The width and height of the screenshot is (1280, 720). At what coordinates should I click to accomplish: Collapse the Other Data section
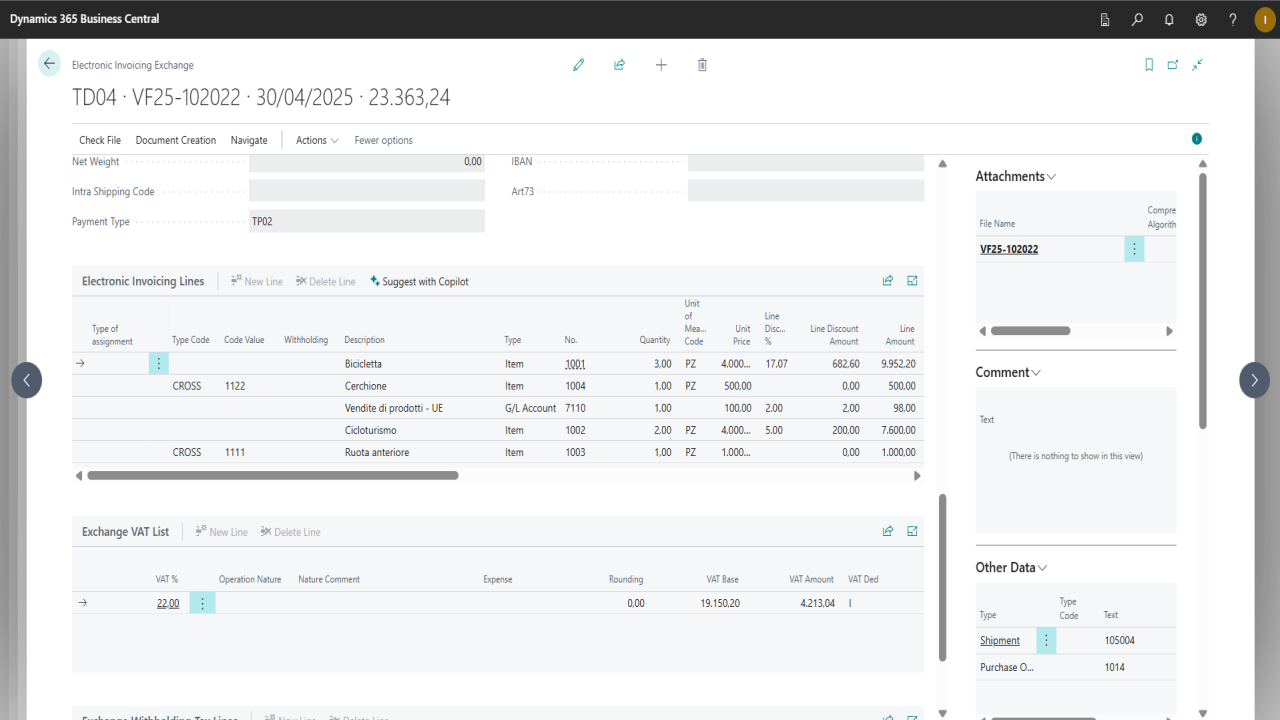[x=1011, y=567]
